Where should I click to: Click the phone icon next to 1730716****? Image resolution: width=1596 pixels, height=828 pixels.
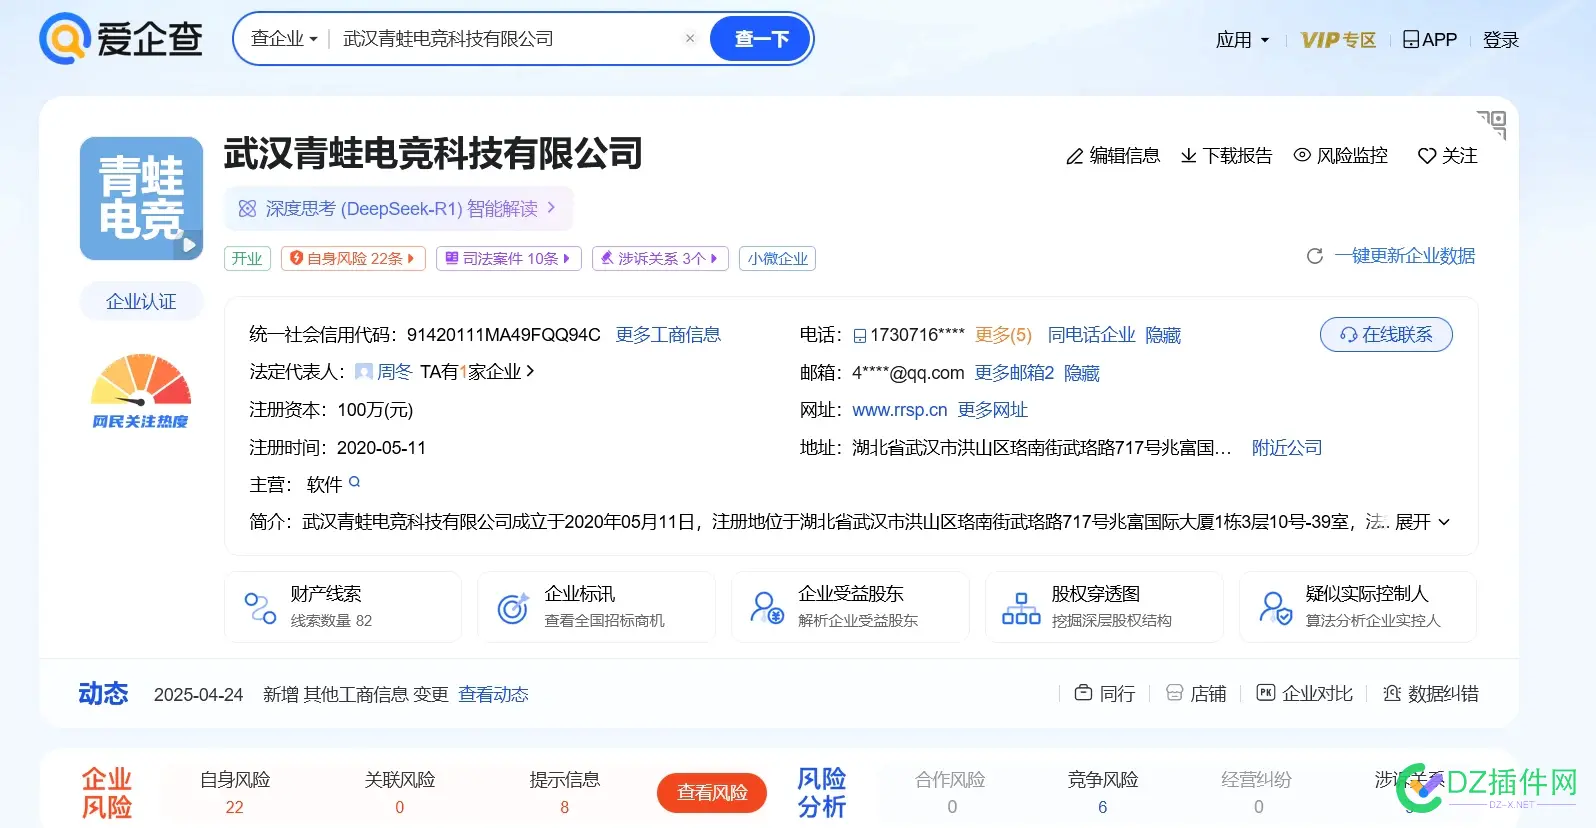tap(860, 336)
